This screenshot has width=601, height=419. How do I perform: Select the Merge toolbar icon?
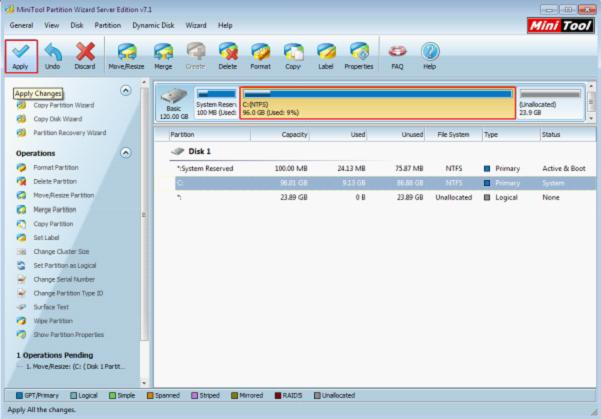click(163, 56)
